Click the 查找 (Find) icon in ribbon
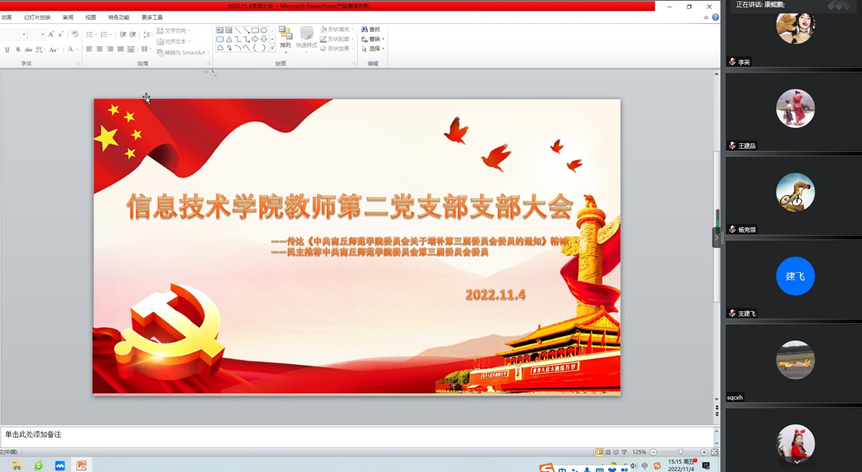Screen dimensions: 862x472 click(374, 29)
